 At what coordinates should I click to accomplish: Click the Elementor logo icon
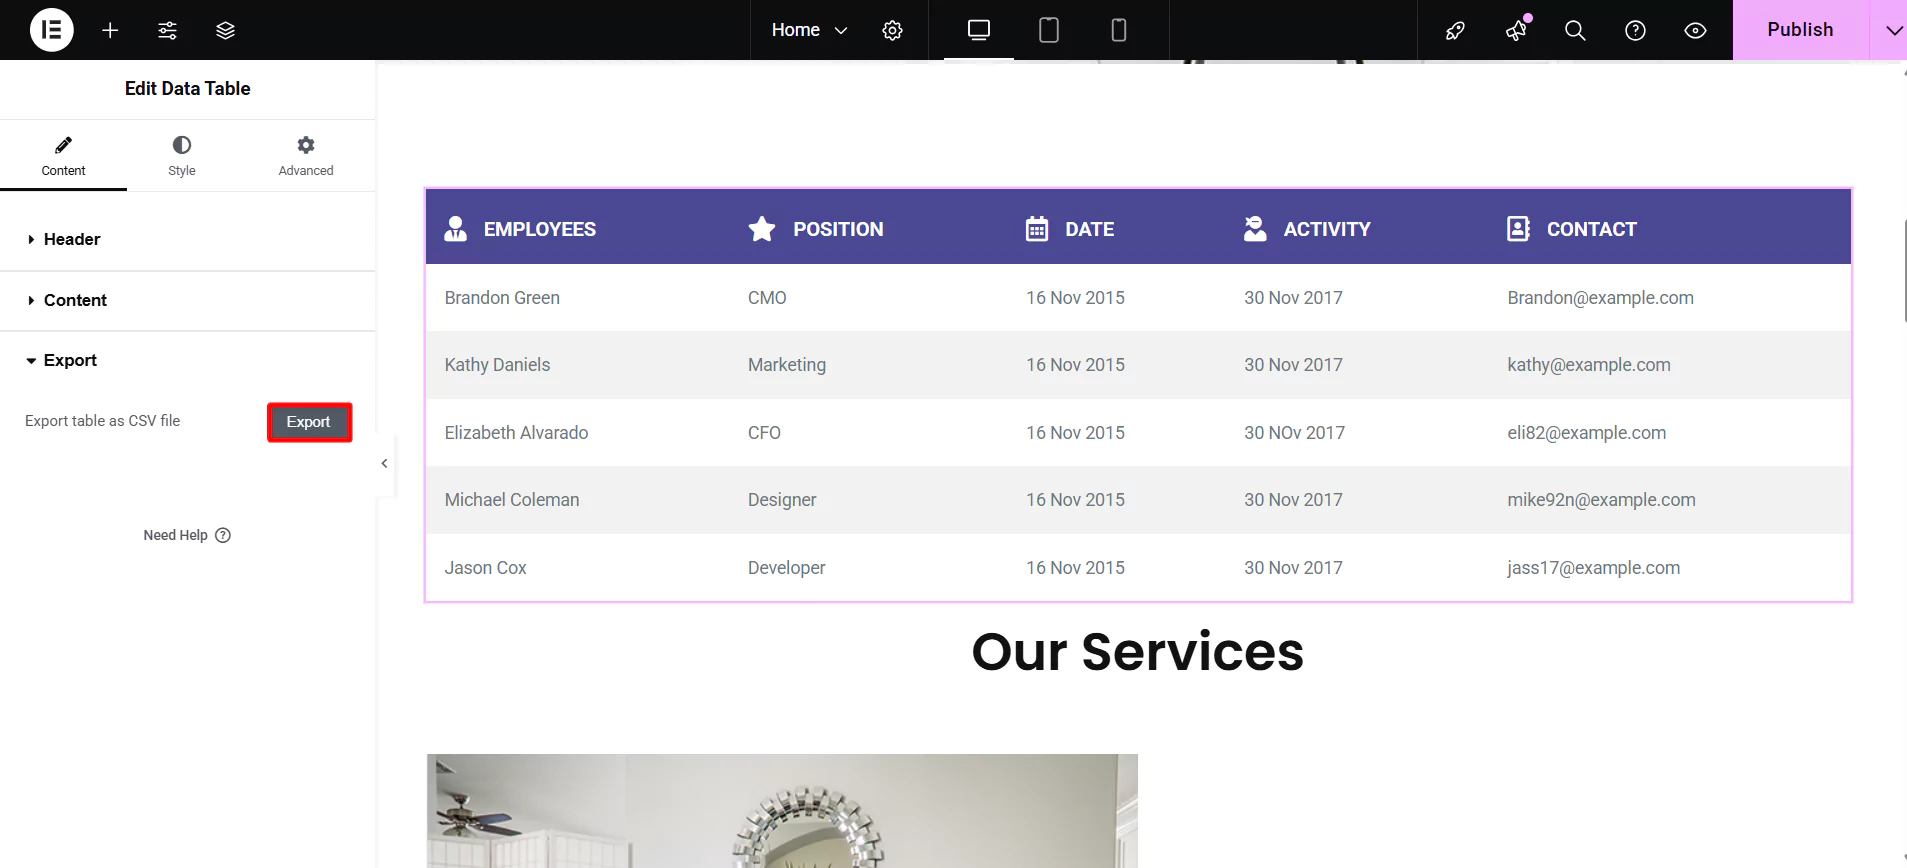[52, 30]
